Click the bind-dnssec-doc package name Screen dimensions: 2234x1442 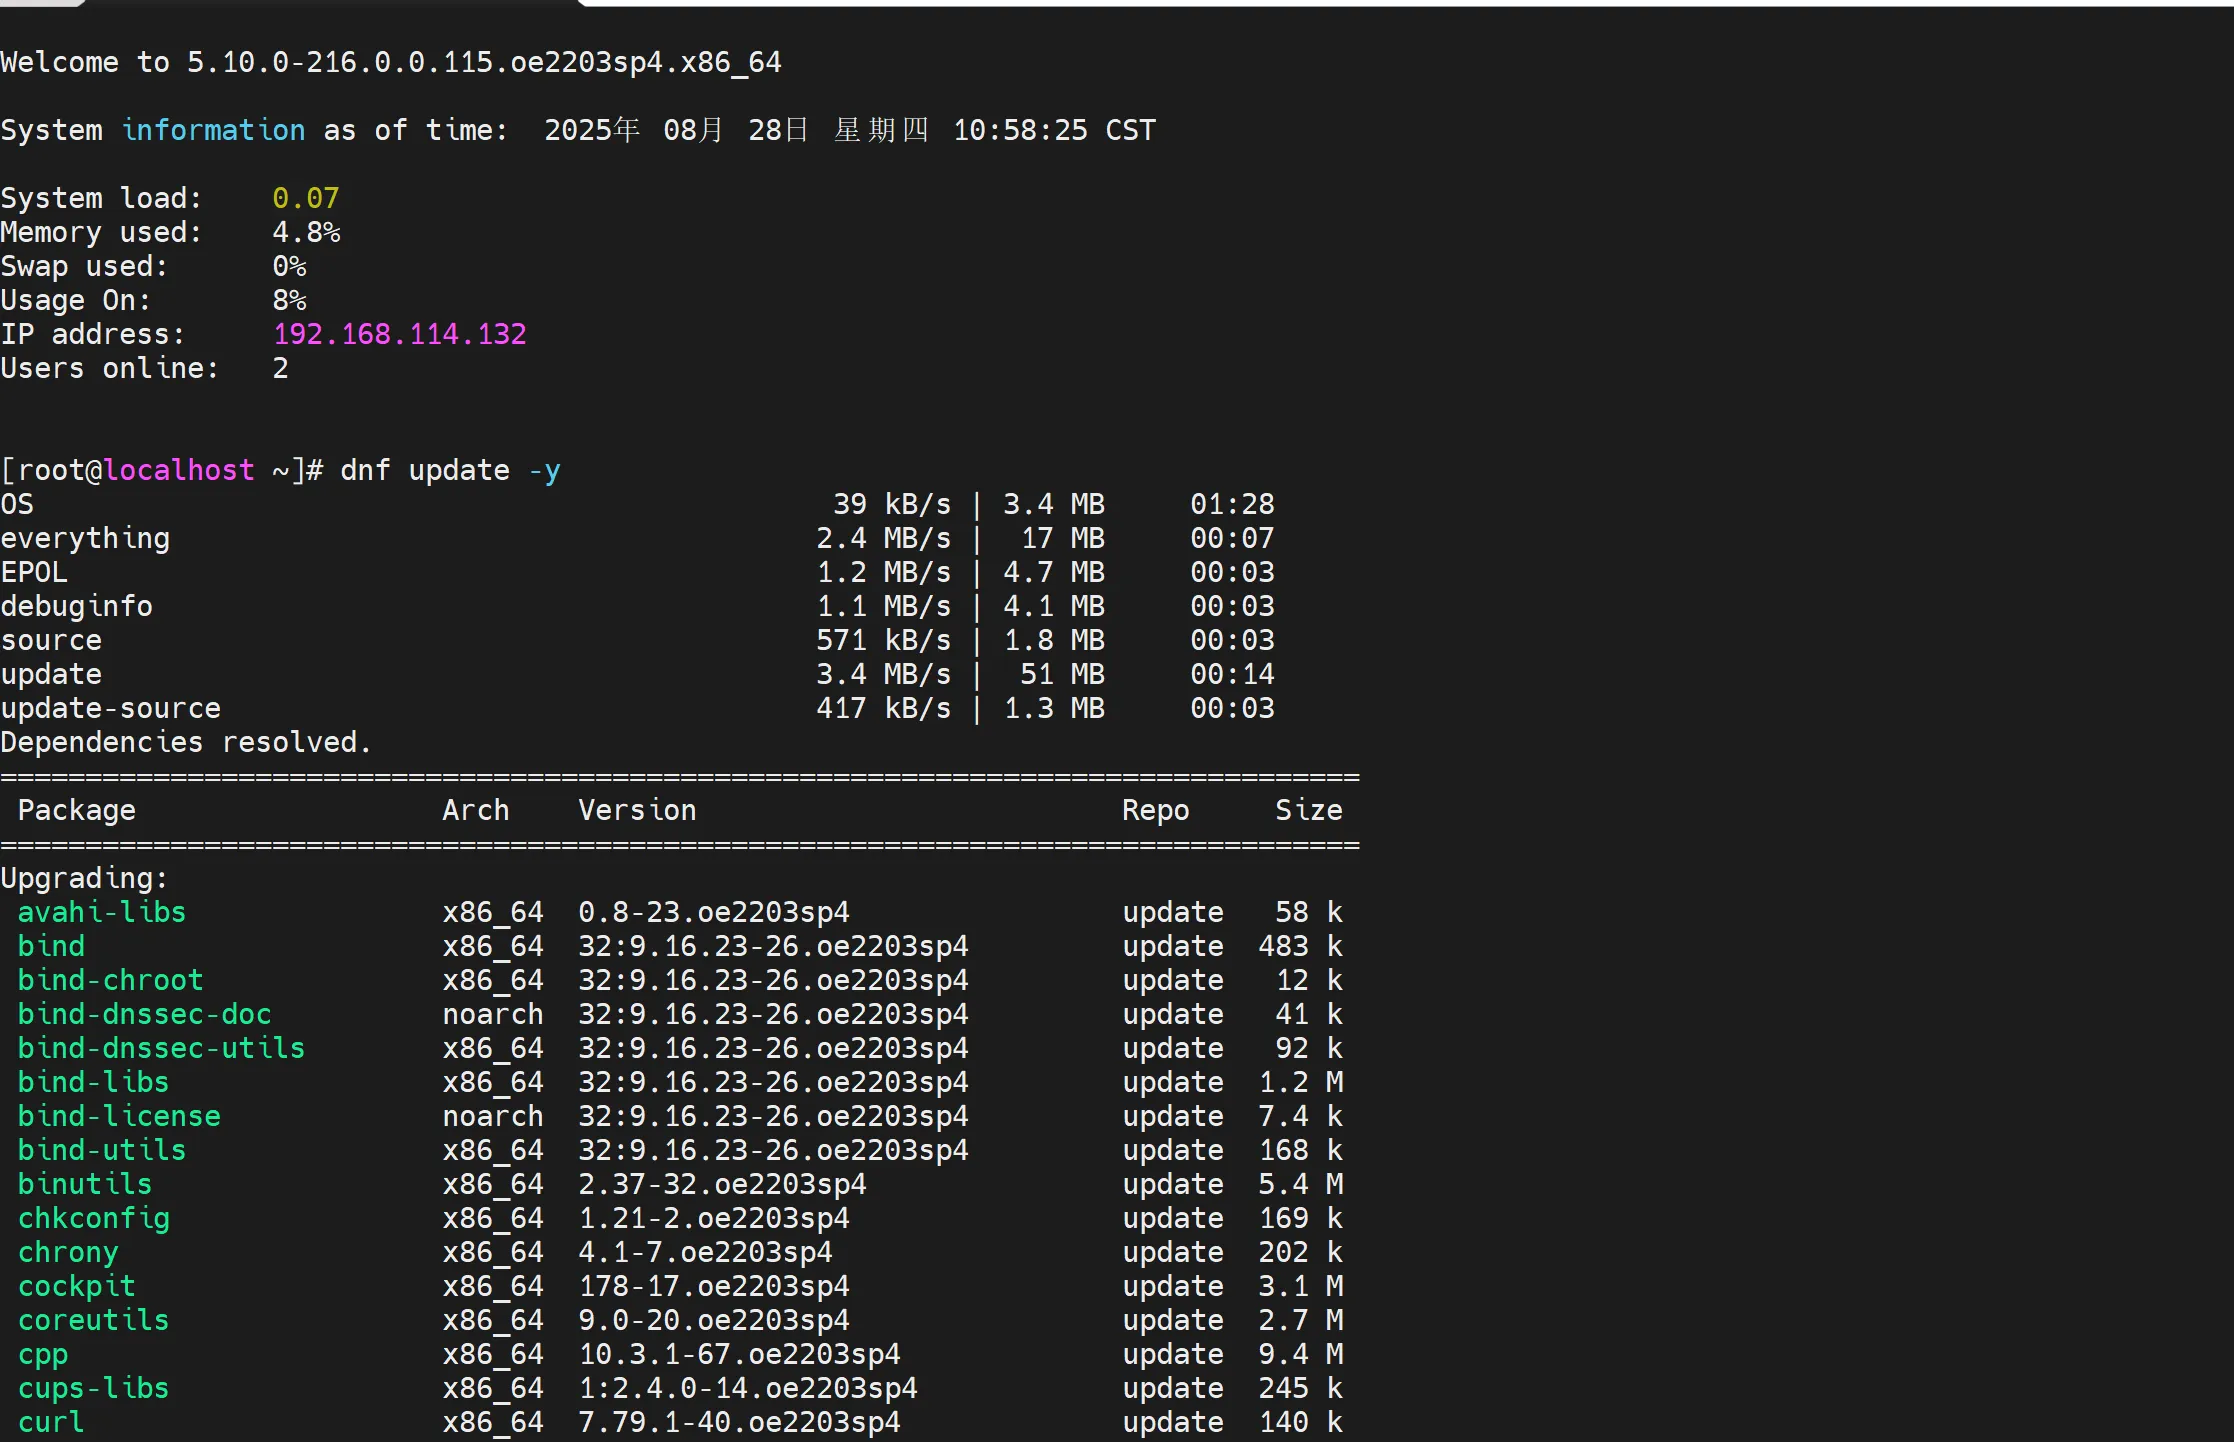145,1015
